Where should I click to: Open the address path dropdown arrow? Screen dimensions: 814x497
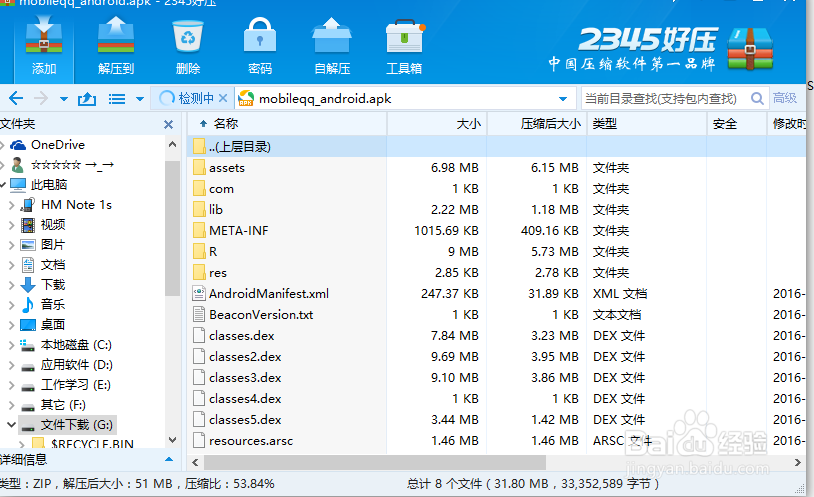563,99
